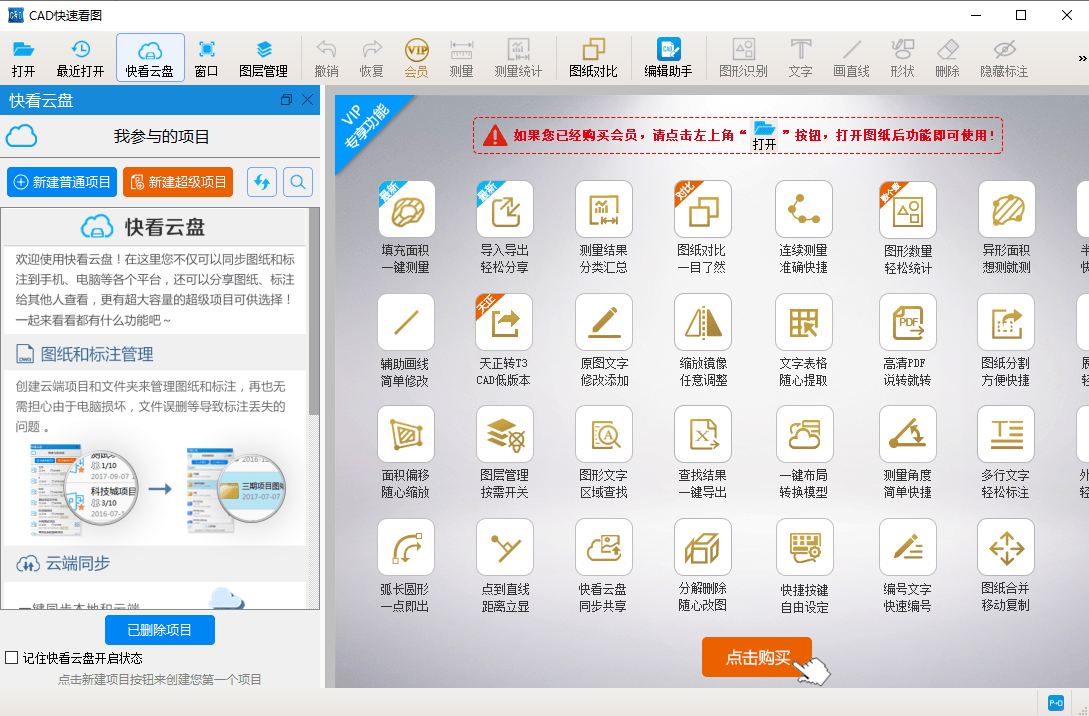
Task: Expand the toolbar overflow chevron
Action: pyautogui.click(x=1081, y=58)
